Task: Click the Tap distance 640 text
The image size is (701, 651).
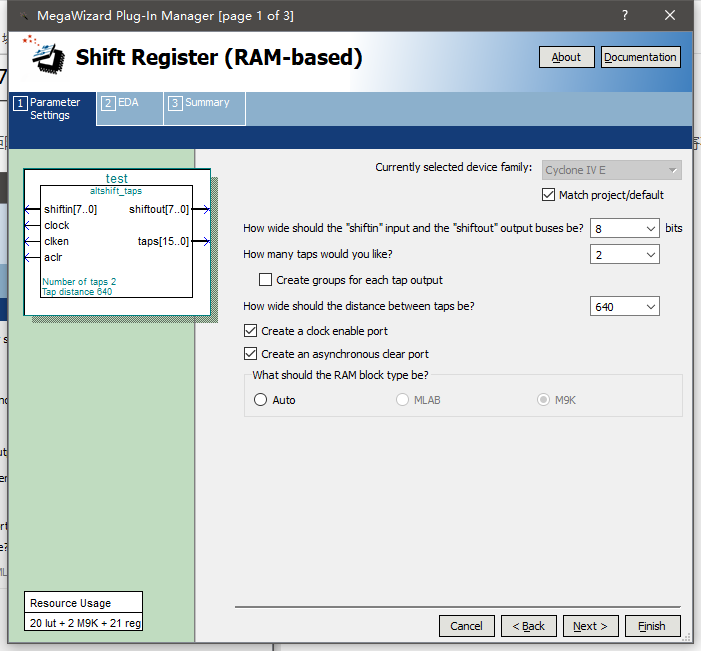Action: pyautogui.click(x=77, y=292)
